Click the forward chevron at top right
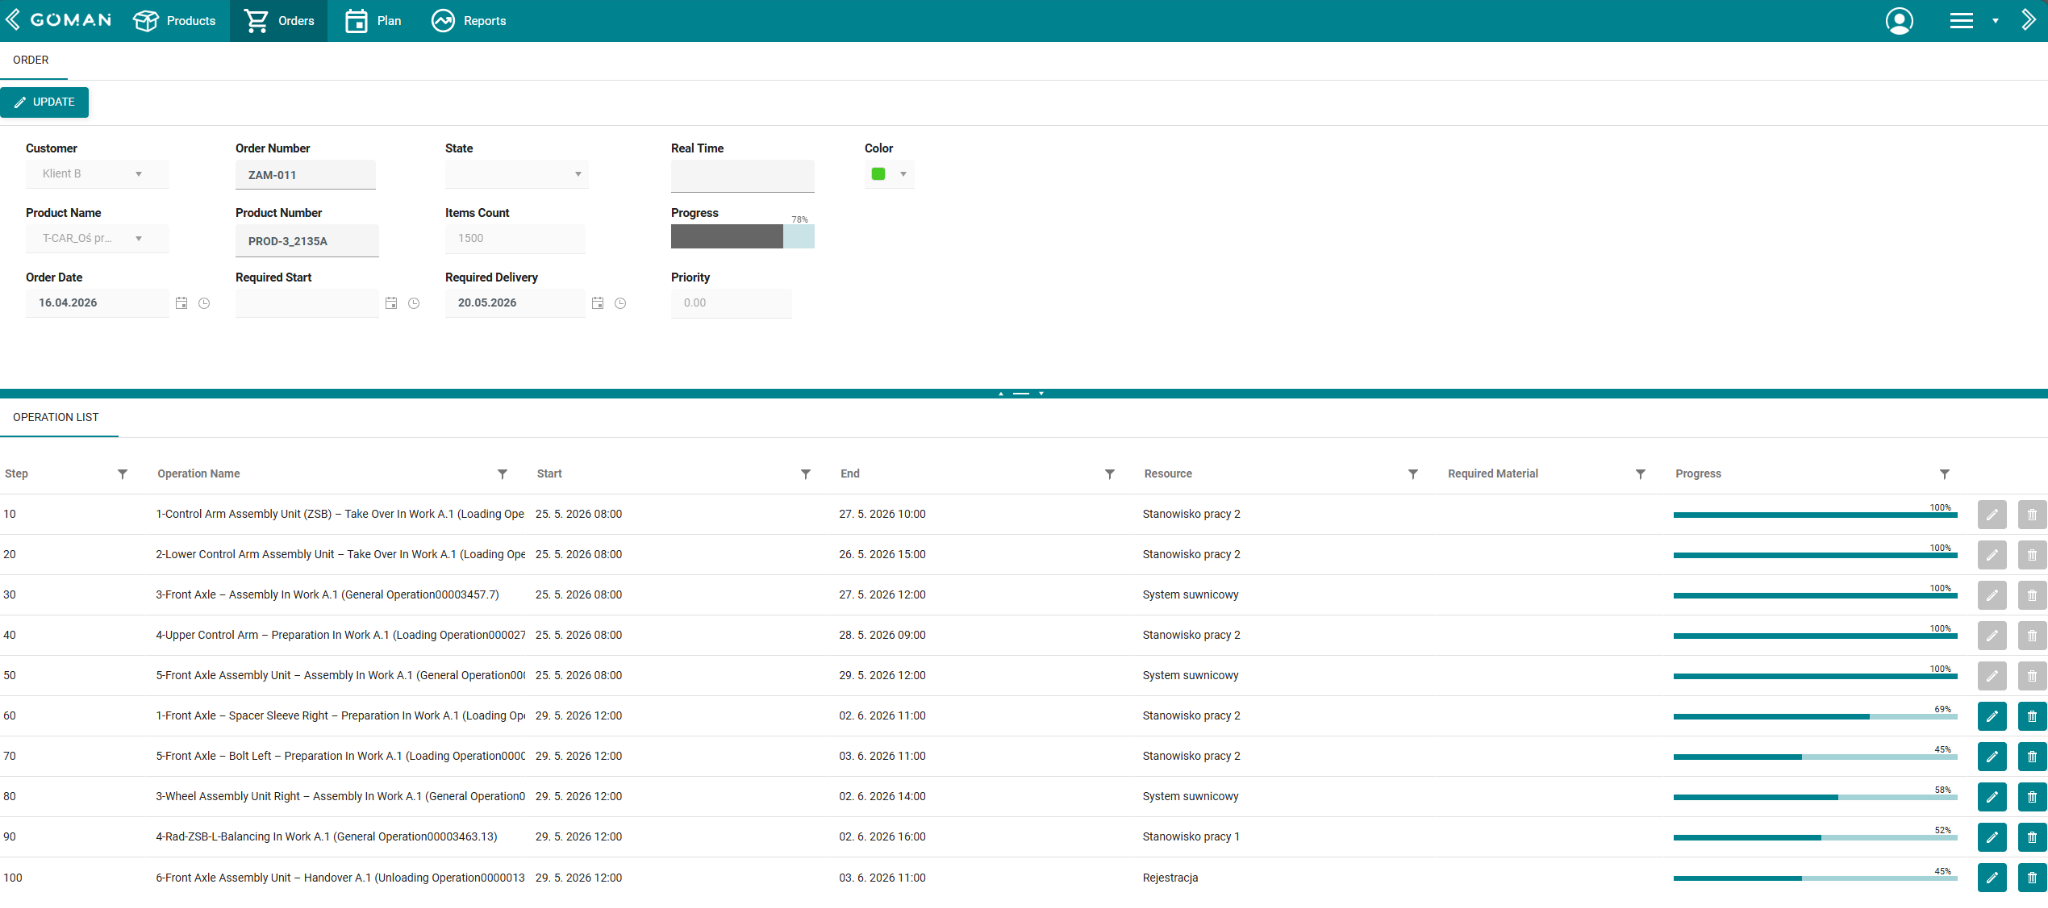 click(2028, 20)
